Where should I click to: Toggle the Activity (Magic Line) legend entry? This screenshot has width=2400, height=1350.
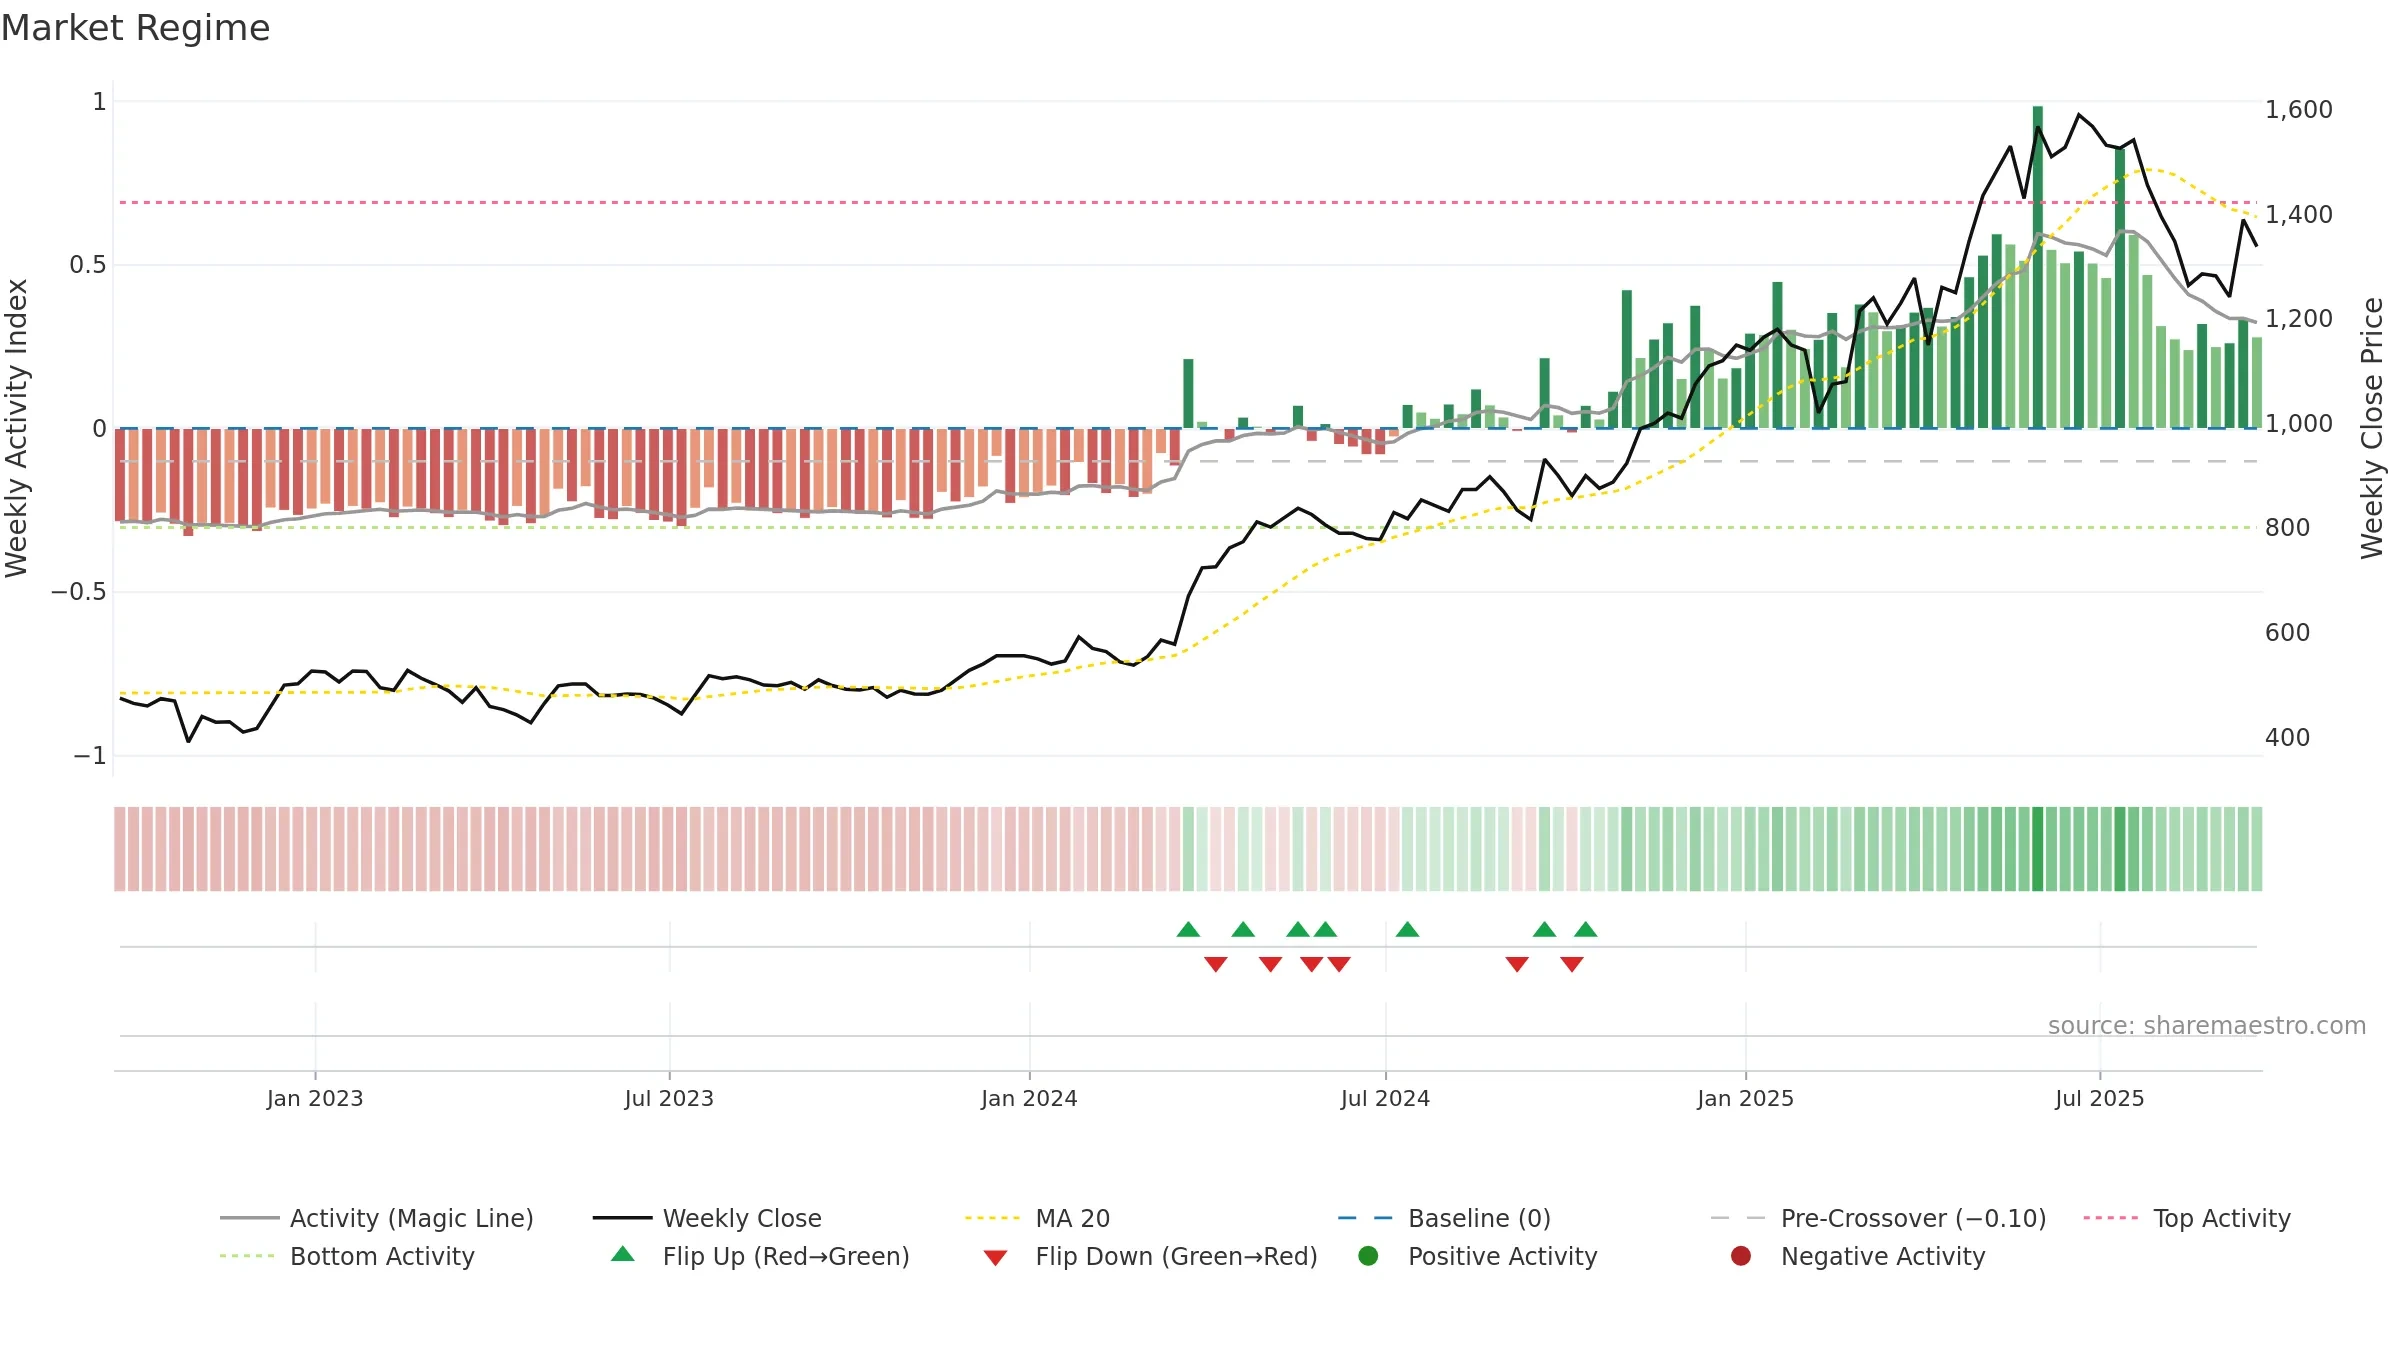377,1218
